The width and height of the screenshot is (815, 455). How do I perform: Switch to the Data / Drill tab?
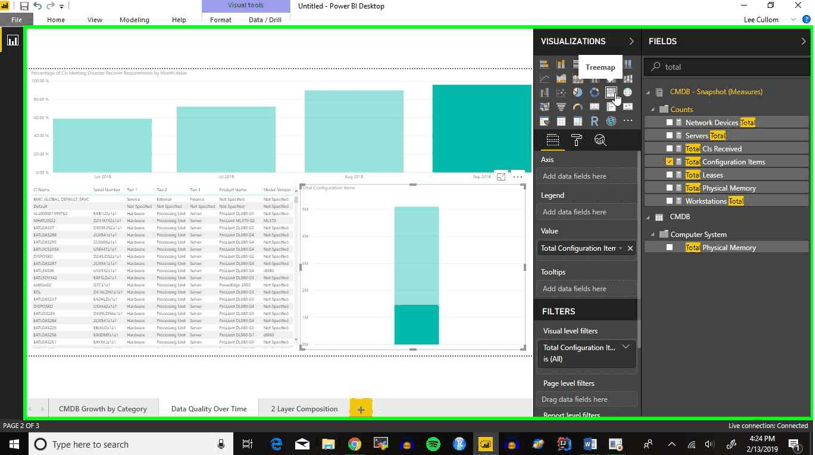tap(265, 20)
